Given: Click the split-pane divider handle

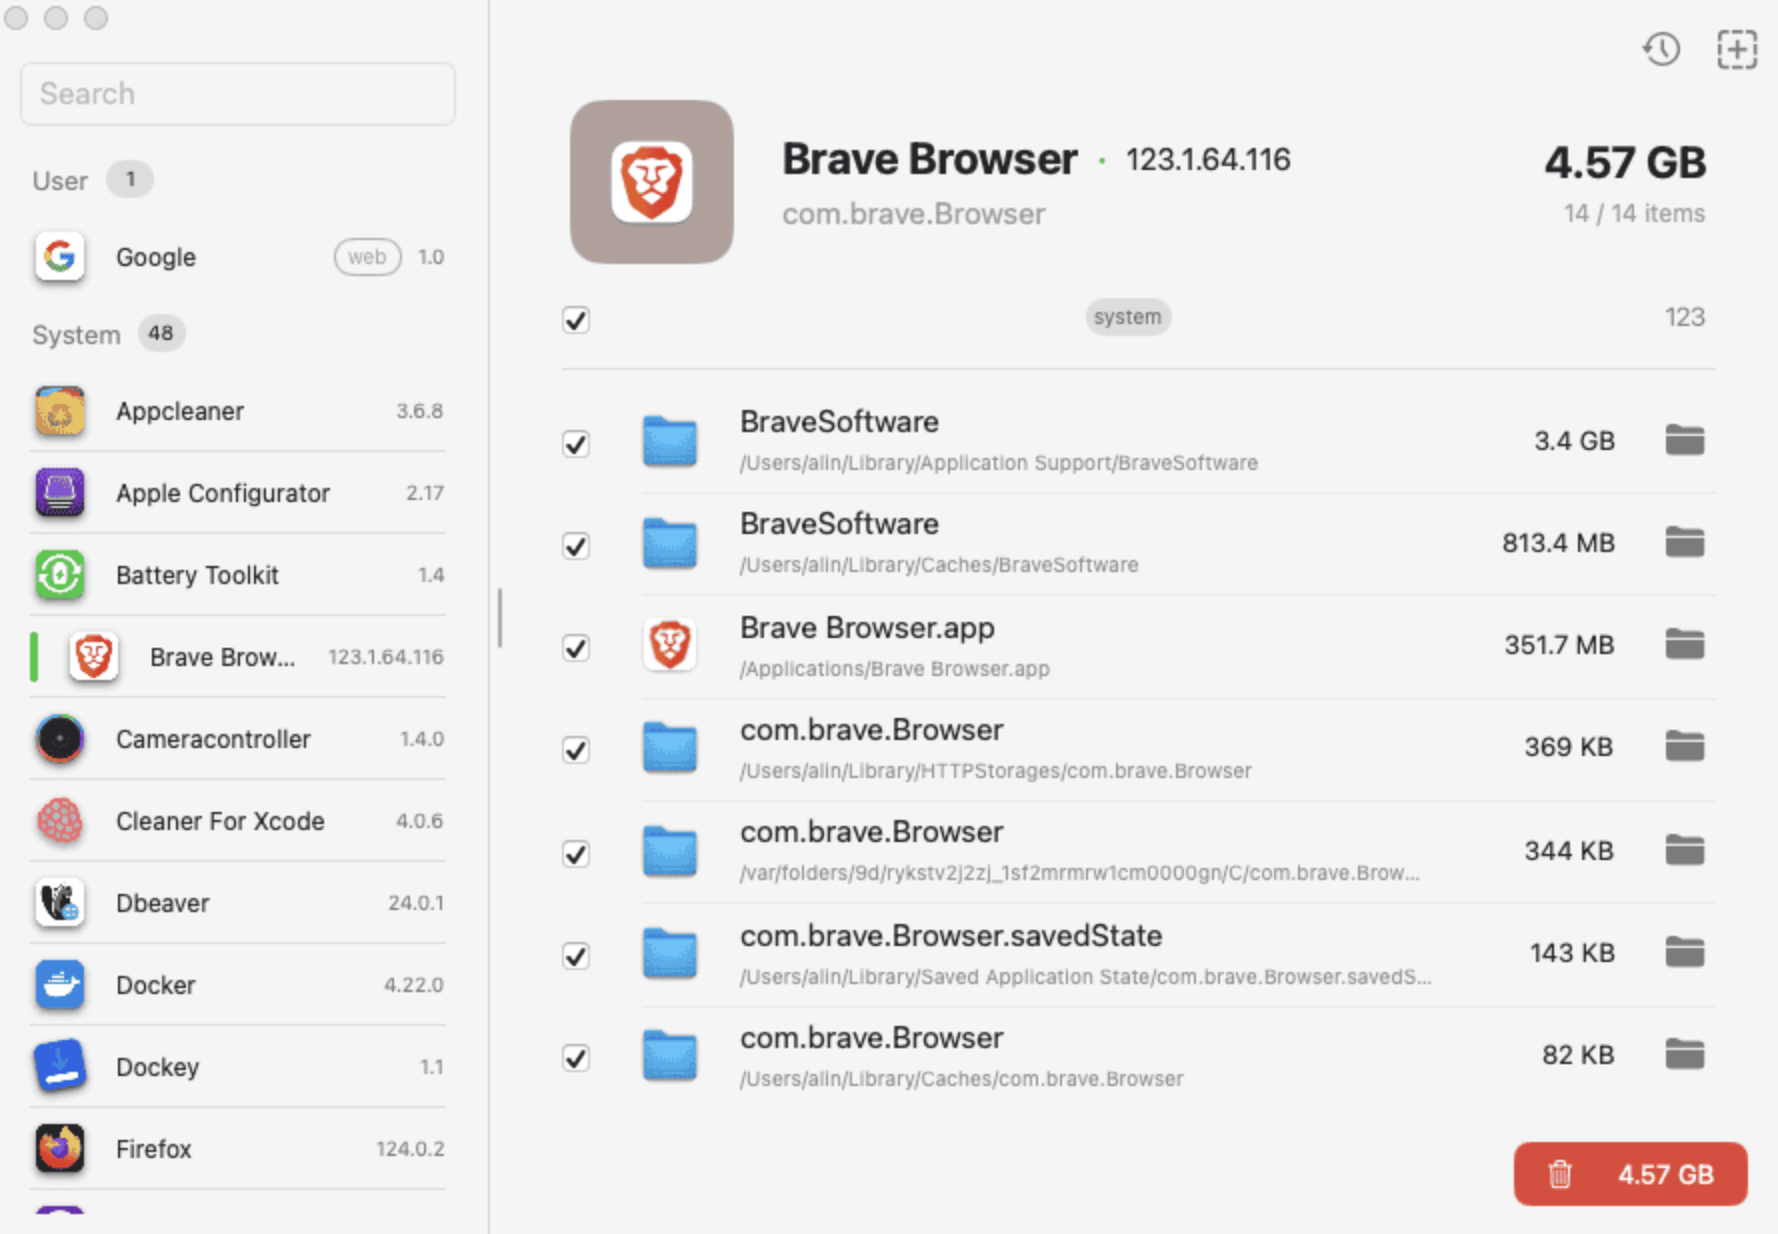Looking at the screenshot, I should [499, 618].
